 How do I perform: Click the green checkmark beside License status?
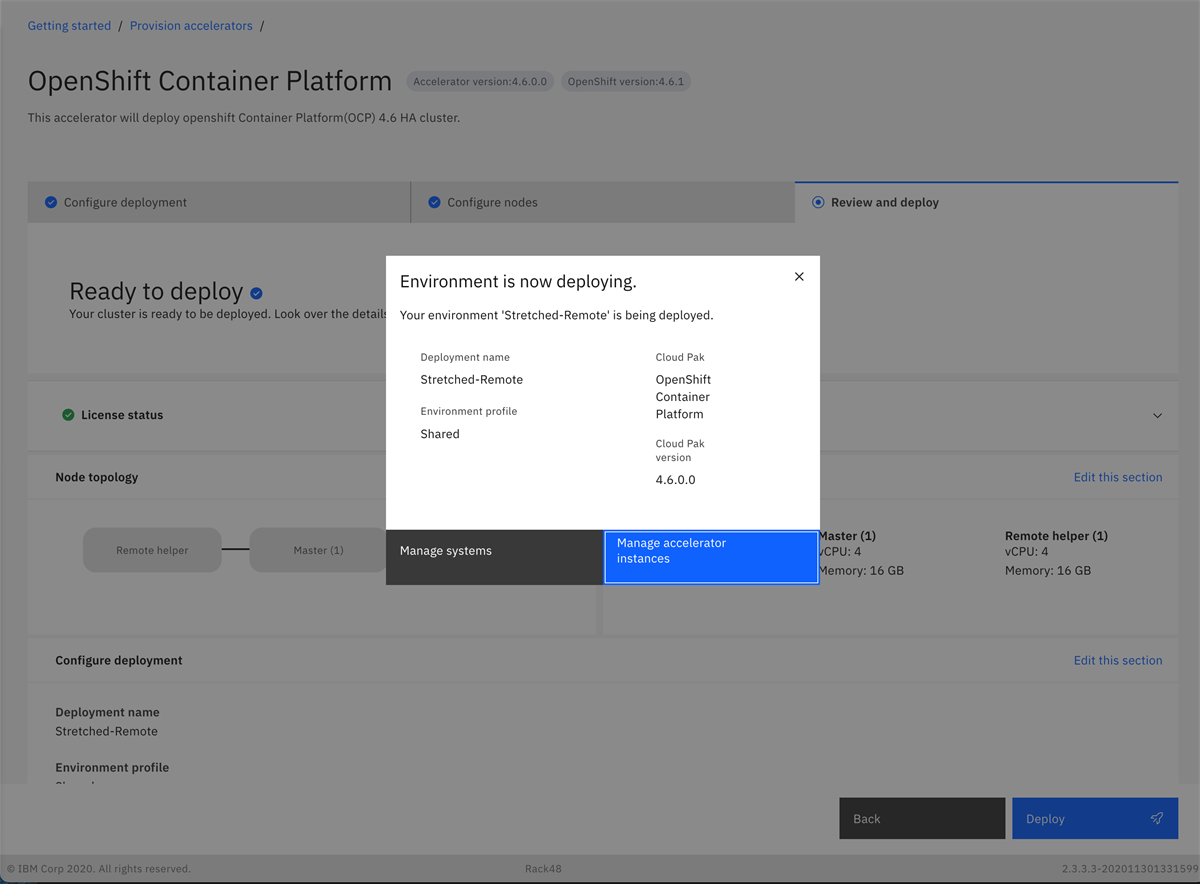click(68, 415)
